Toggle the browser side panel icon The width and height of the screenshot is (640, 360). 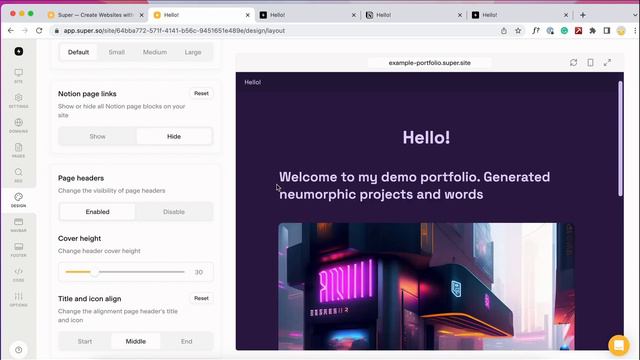[607, 31]
